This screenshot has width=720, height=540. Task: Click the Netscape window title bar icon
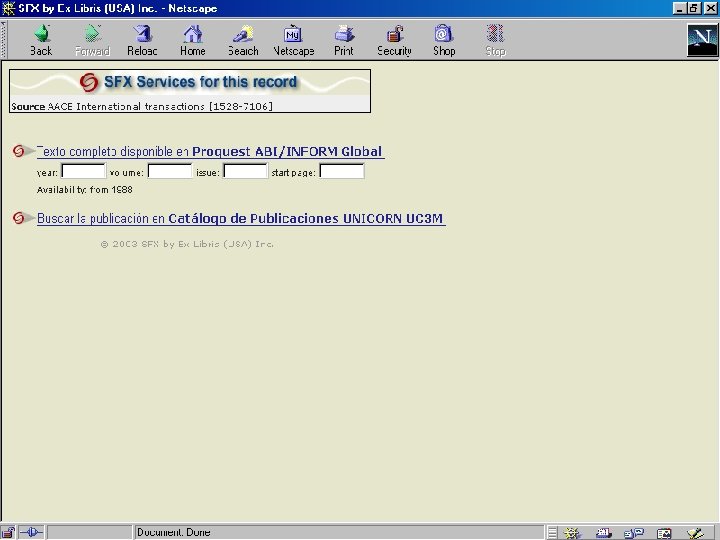[8, 8]
